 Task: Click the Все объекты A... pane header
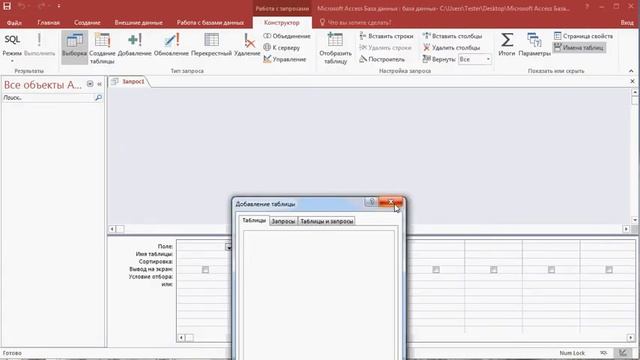click(x=43, y=84)
